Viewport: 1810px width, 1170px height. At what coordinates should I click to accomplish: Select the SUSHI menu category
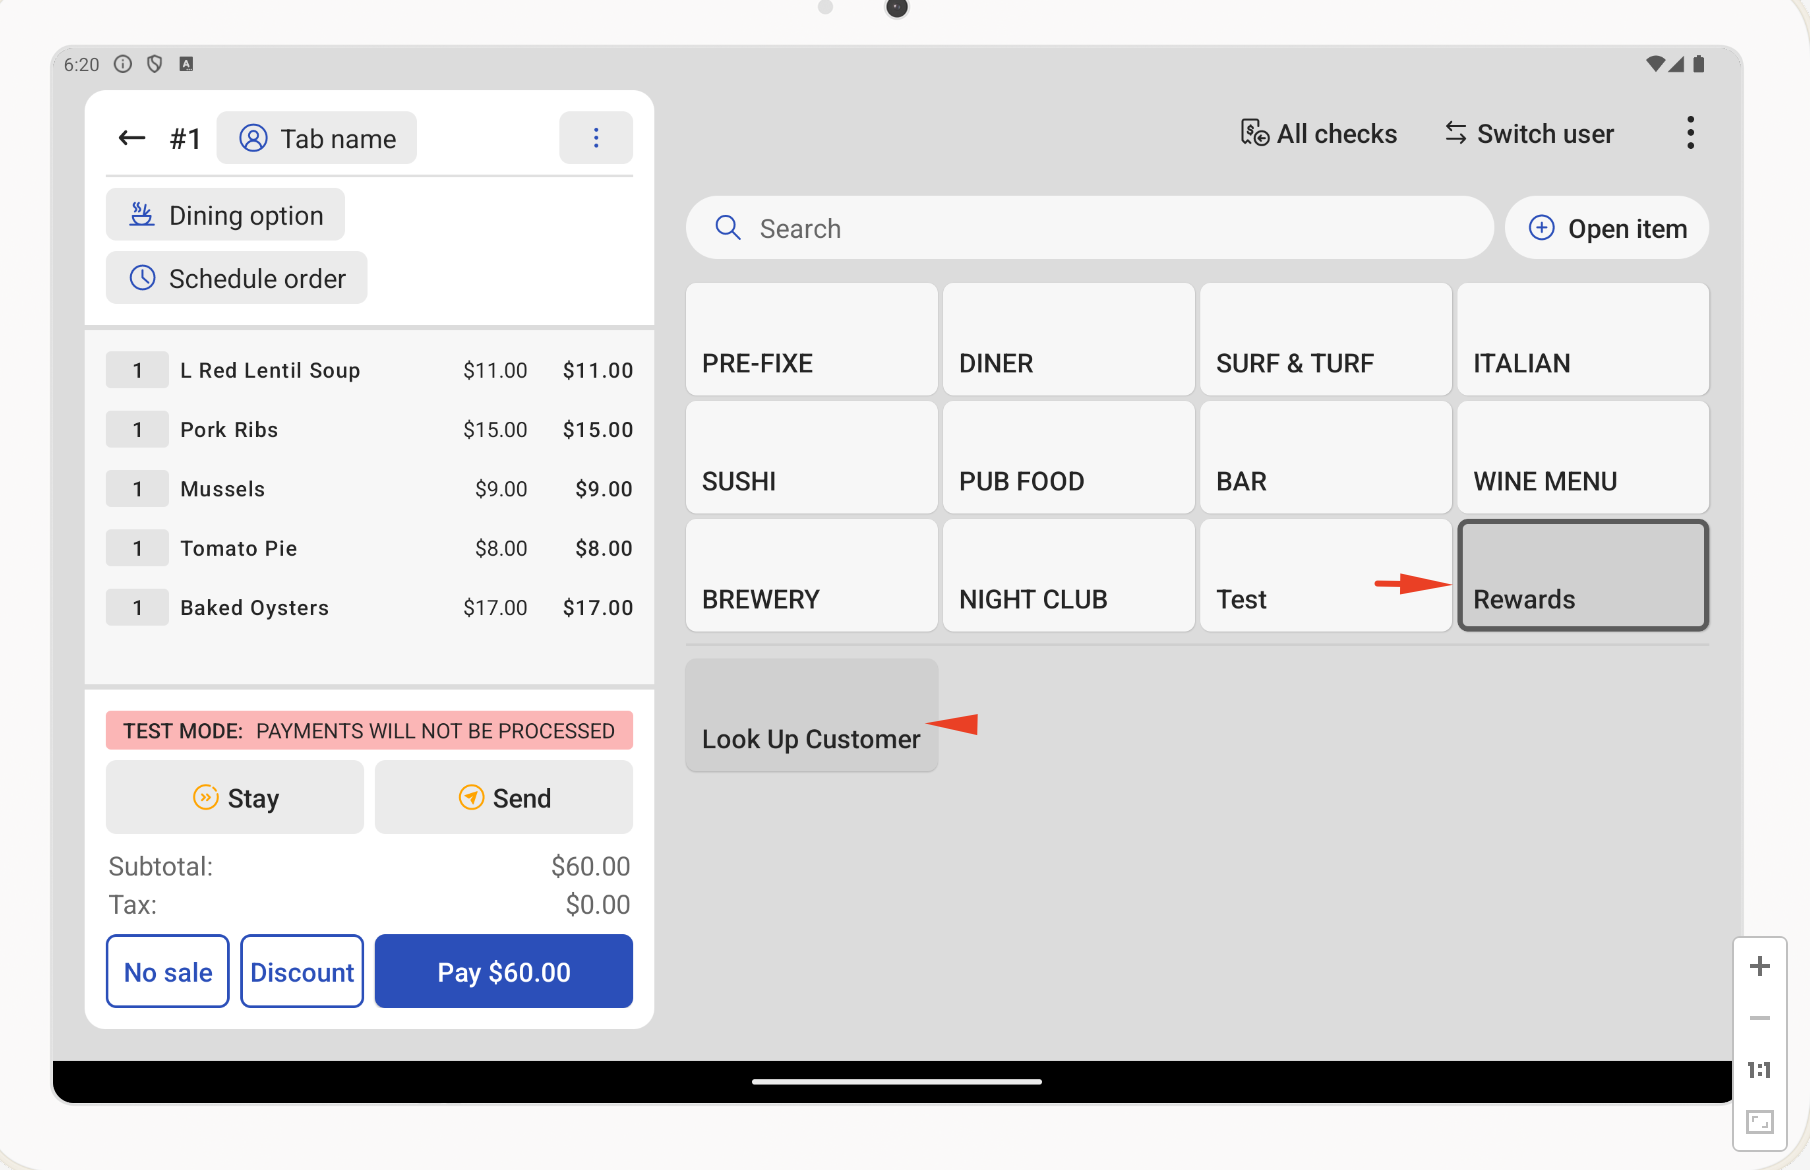[x=811, y=458]
